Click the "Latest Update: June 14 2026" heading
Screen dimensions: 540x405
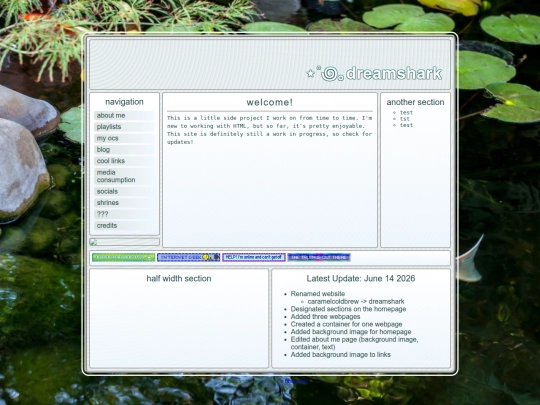point(361,278)
